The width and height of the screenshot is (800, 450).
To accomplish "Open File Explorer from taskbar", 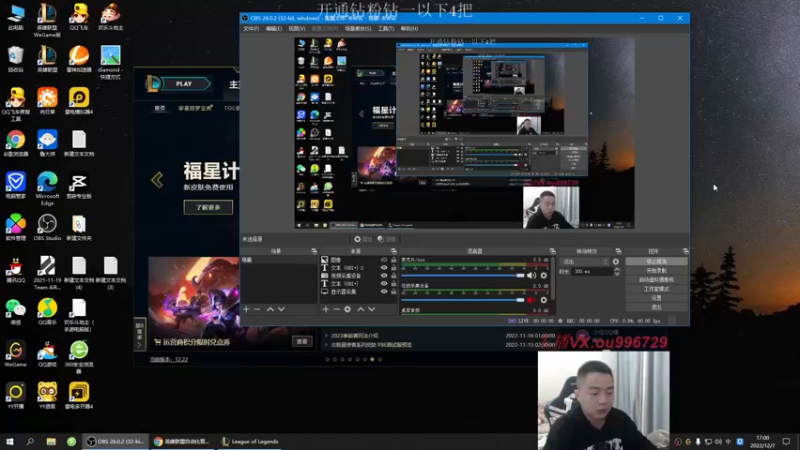I will click(x=51, y=442).
